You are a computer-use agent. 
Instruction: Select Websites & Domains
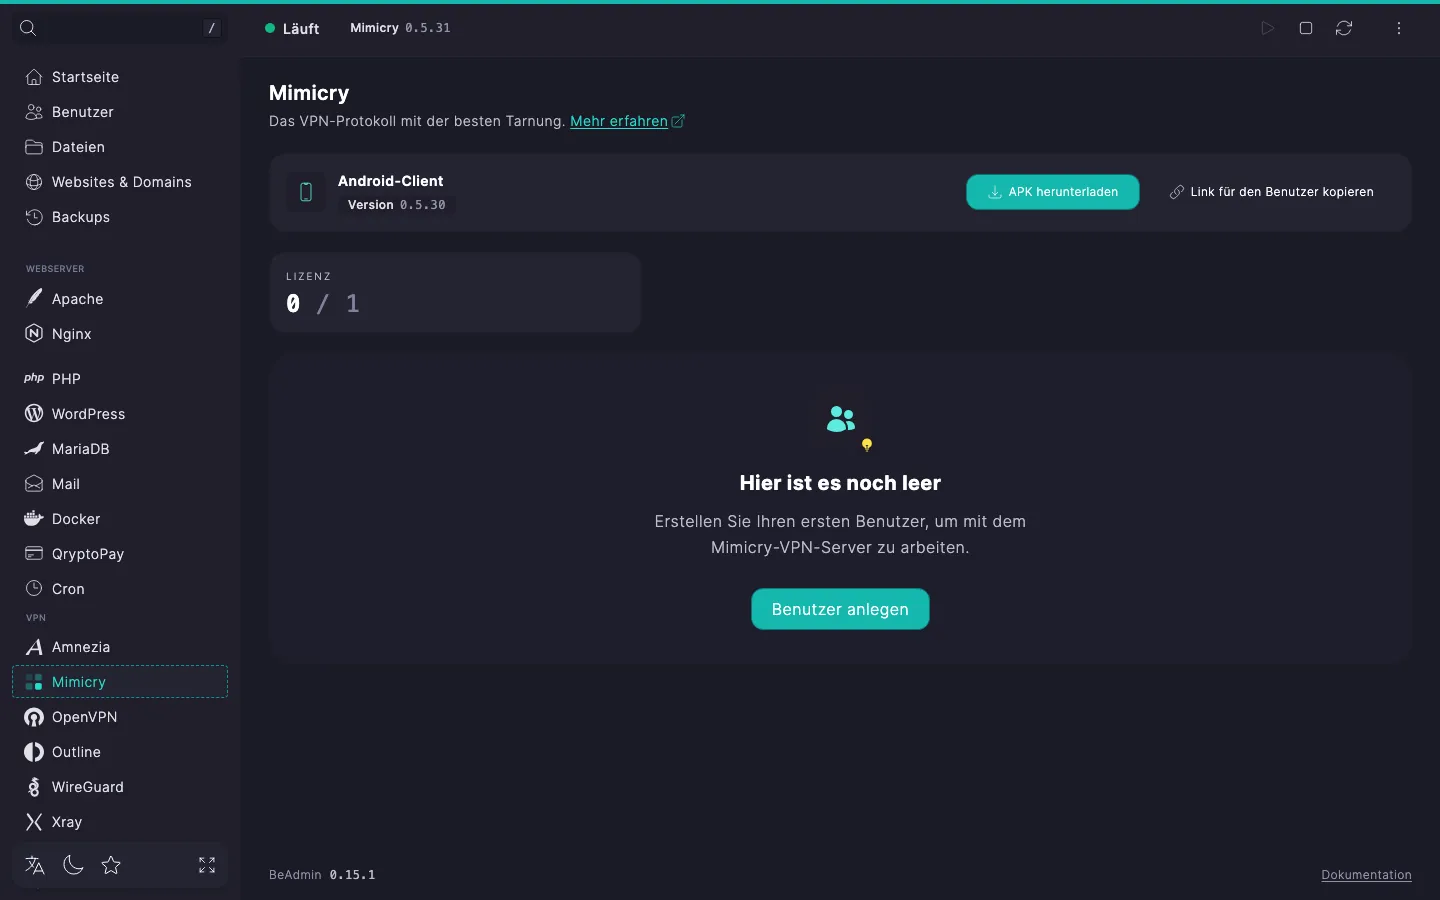120,182
